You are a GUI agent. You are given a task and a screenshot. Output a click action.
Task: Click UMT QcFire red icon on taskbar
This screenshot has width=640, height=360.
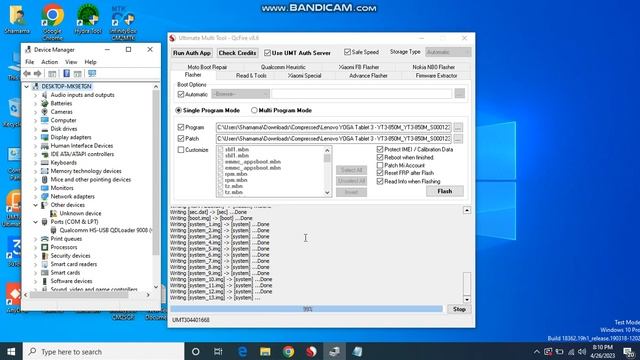(311, 351)
